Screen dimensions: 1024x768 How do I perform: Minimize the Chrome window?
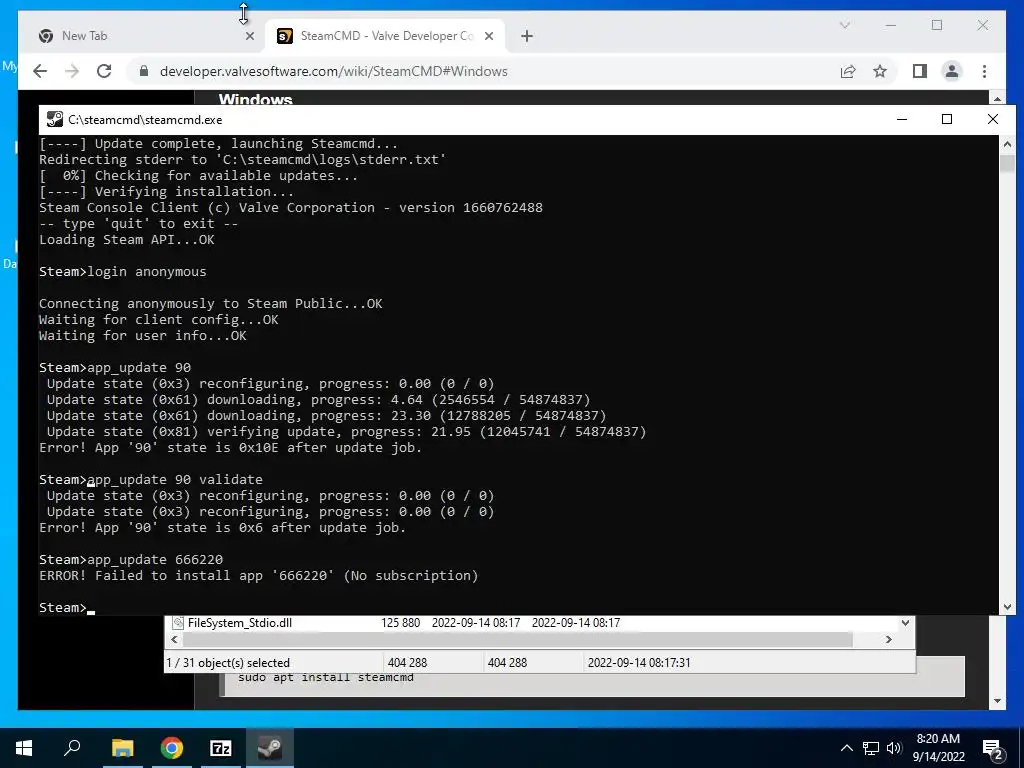click(891, 25)
